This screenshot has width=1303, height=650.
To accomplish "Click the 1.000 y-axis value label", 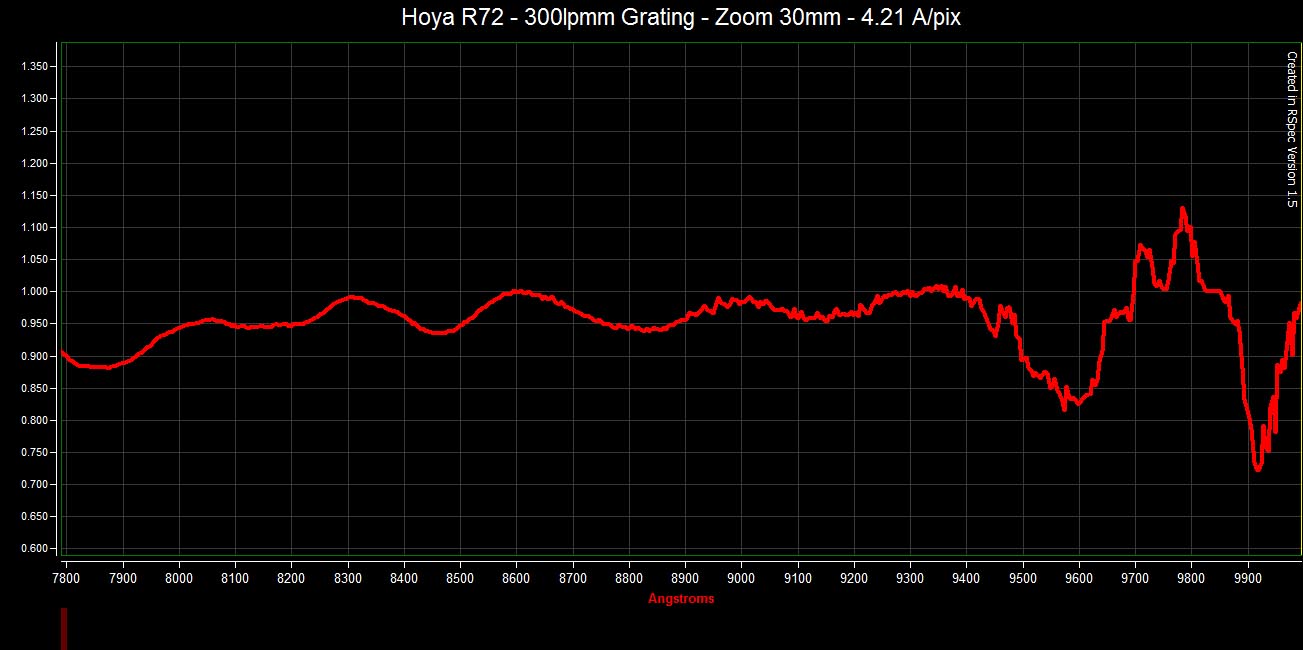I will pos(34,292).
